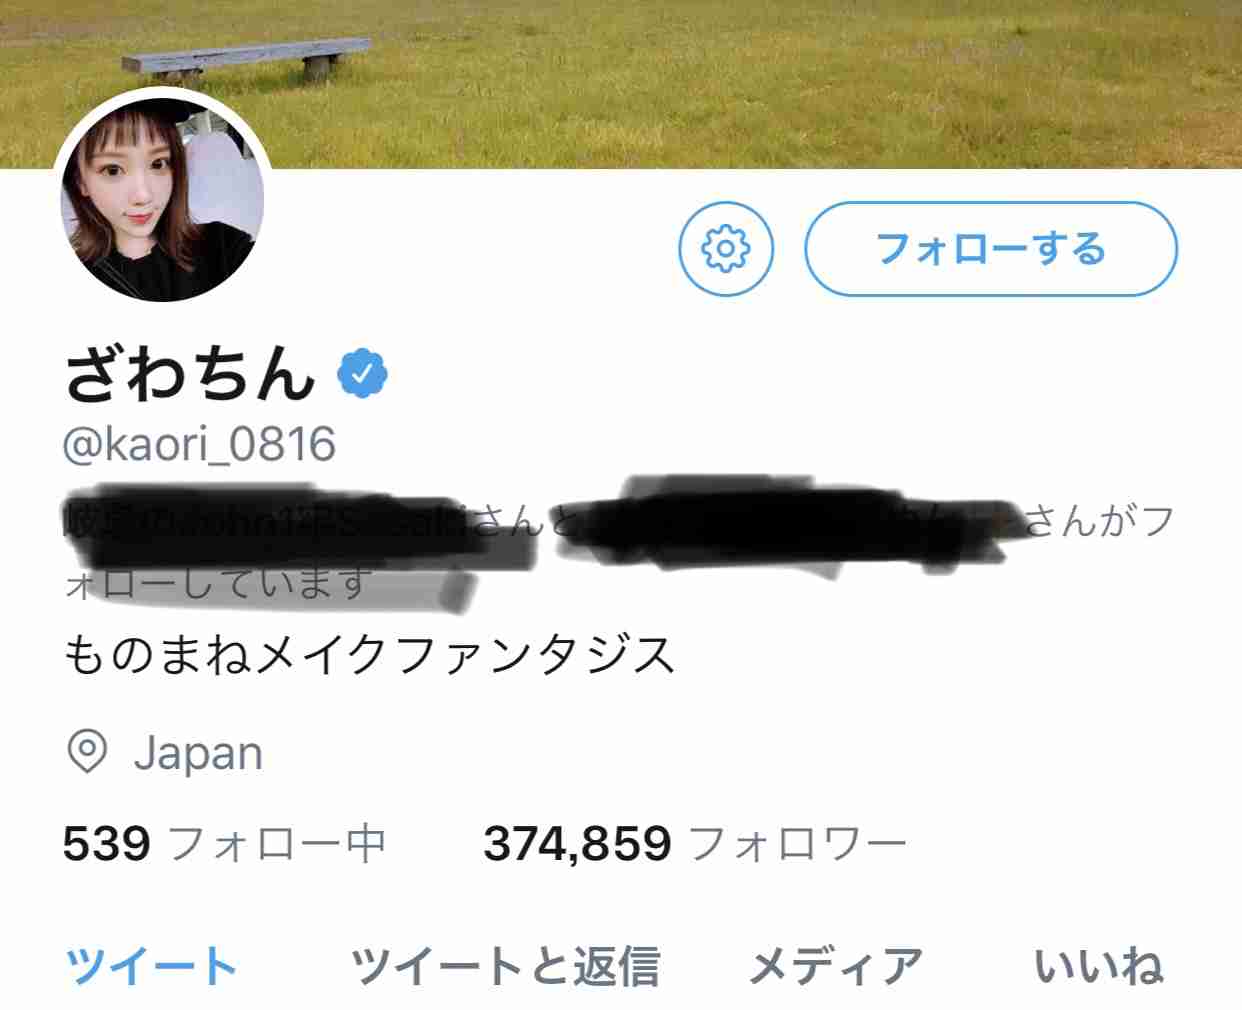Tap the blue verified badge
Image resolution: width=1242 pixels, height=1010 pixels.
pos(362,374)
